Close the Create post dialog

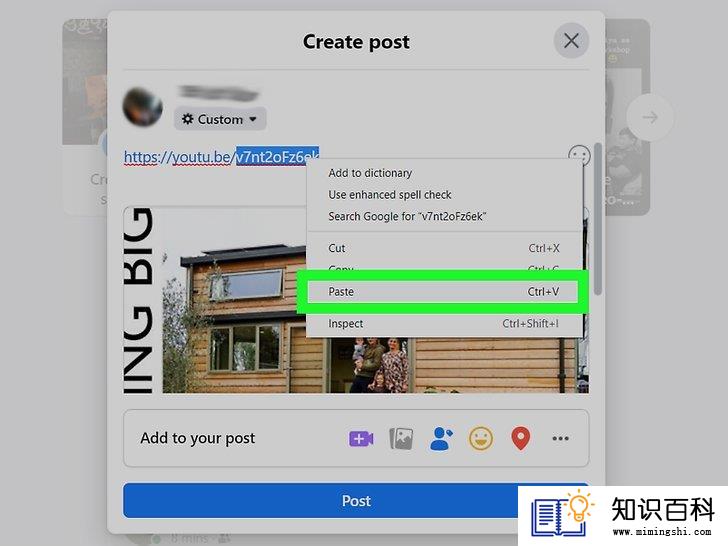(x=571, y=41)
